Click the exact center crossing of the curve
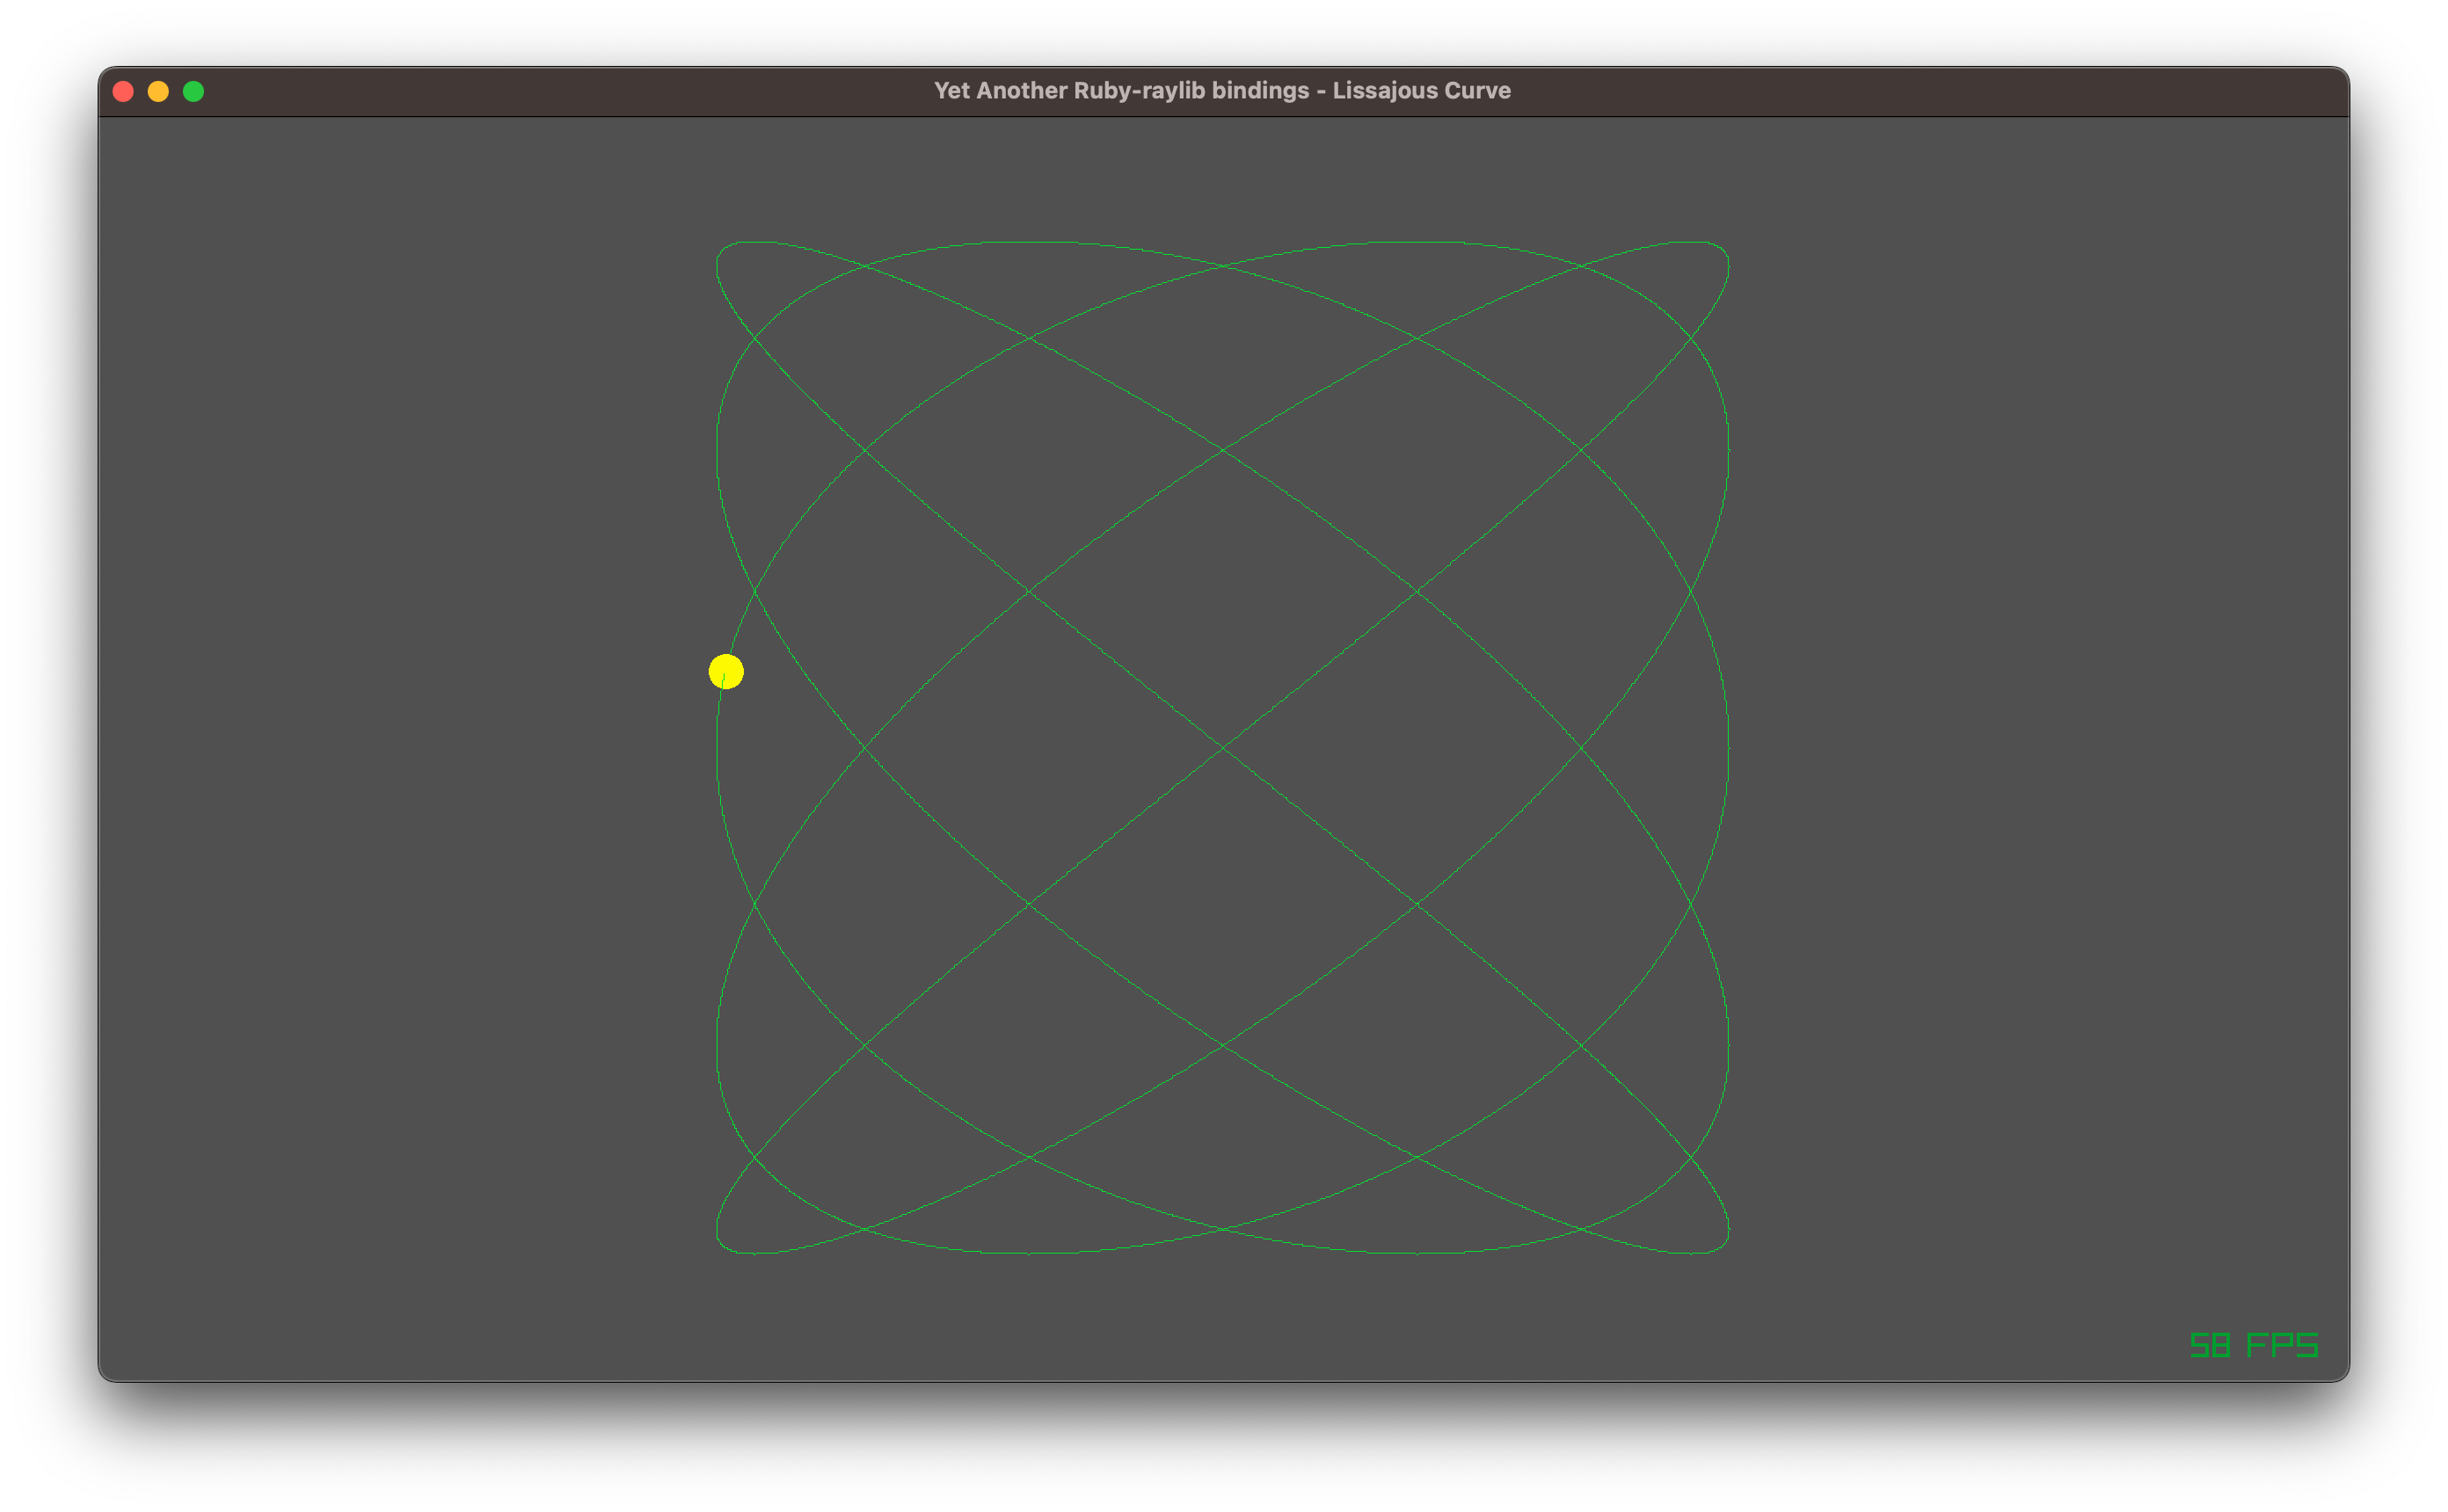Viewport: 2448px width, 1512px height. click(1222, 747)
